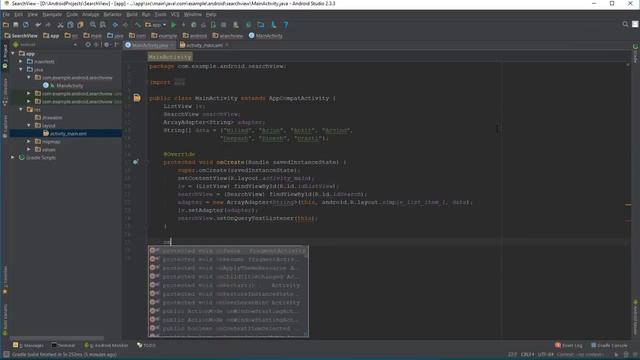Click the Search Everywhere magnifier icon

(x=625, y=24)
